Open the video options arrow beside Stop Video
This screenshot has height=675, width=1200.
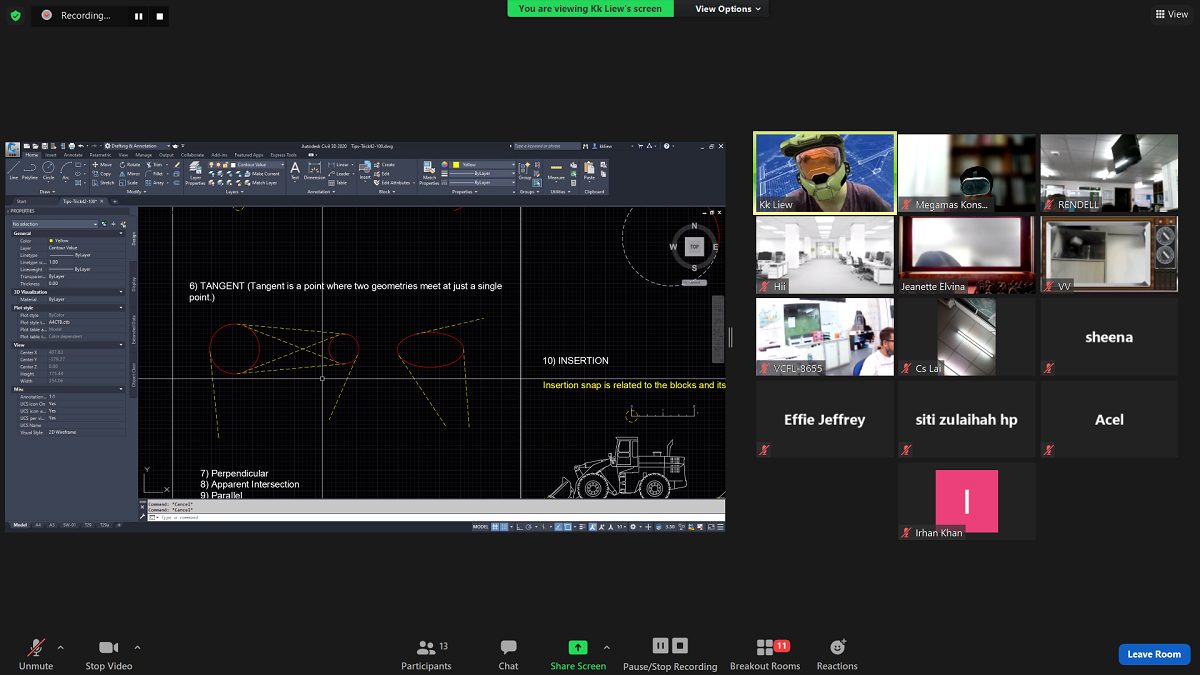click(137, 647)
